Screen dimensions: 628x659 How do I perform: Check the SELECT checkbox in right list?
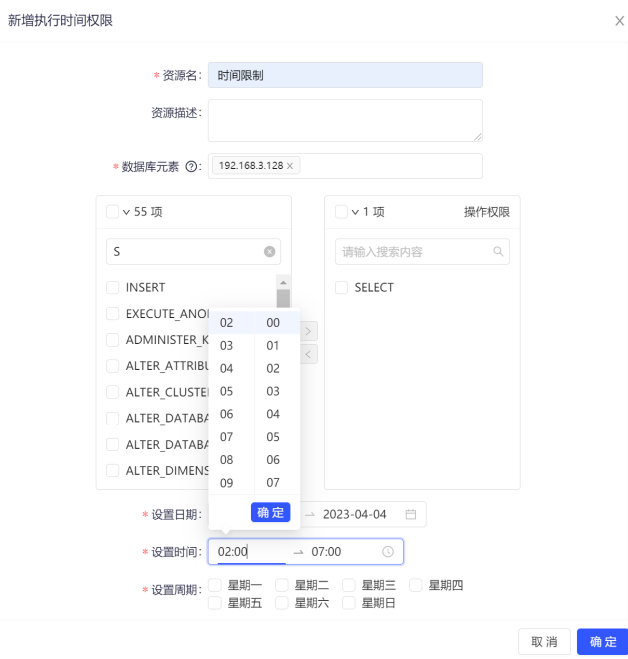[341, 287]
